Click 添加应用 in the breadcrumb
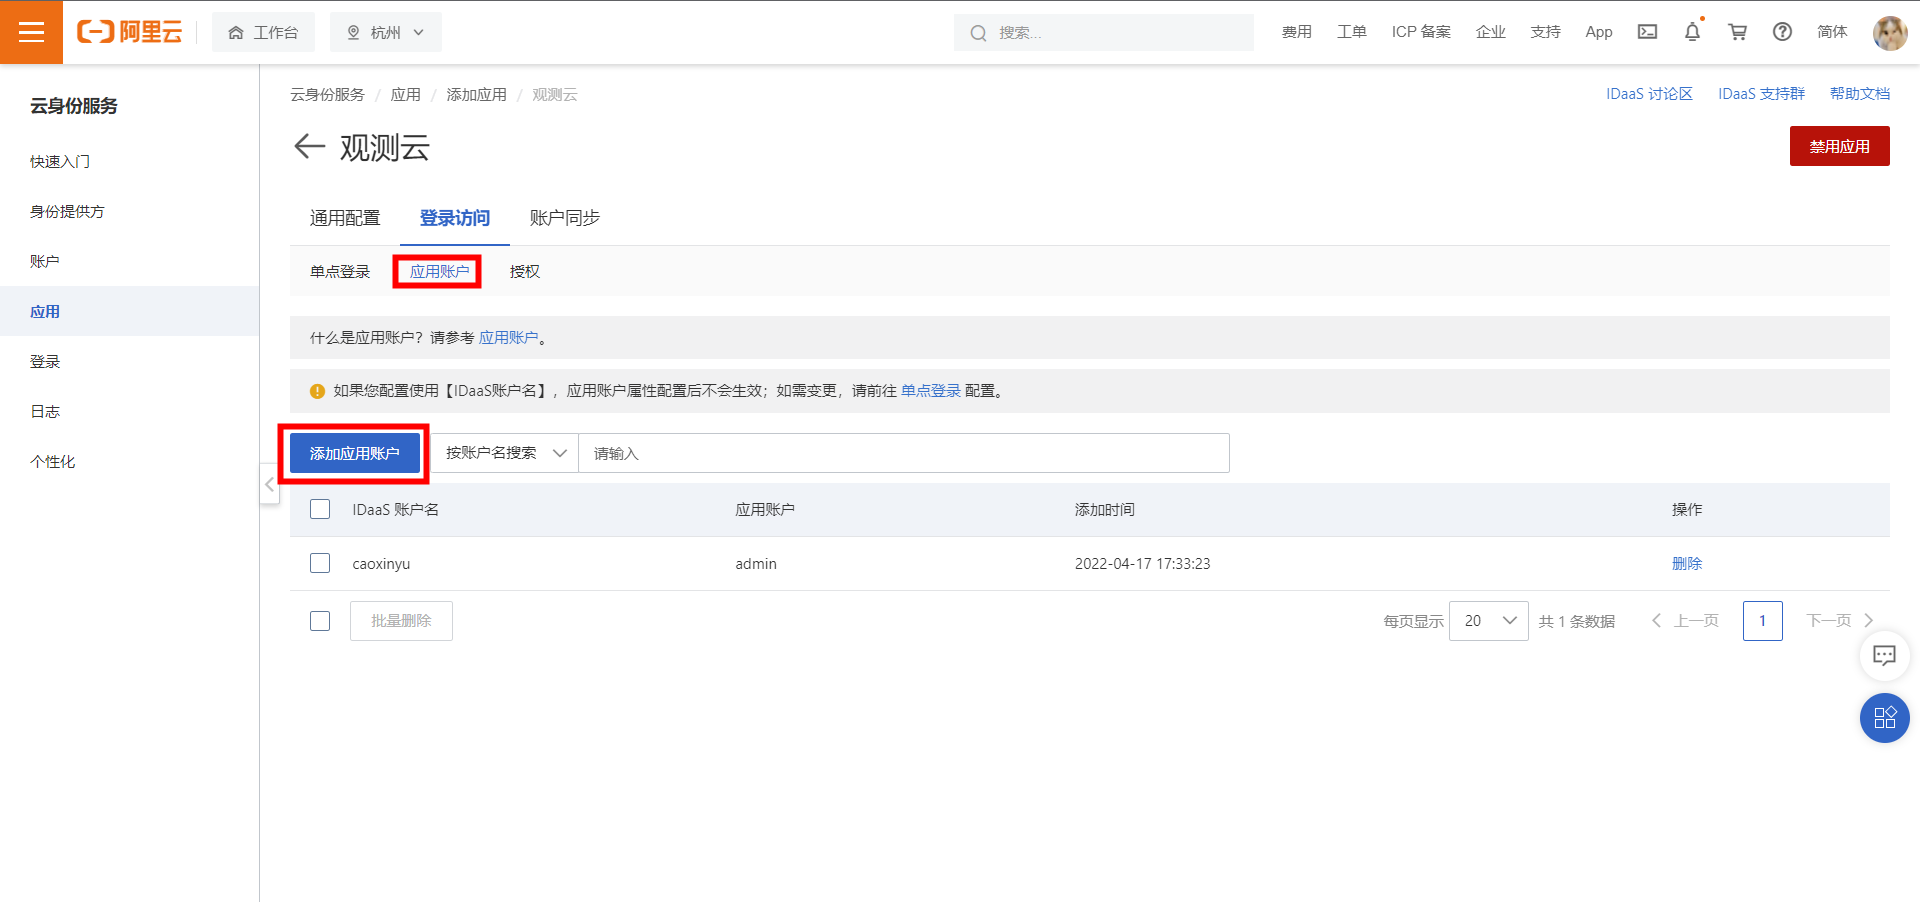Image resolution: width=1920 pixels, height=902 pixels. pos(477,95)
